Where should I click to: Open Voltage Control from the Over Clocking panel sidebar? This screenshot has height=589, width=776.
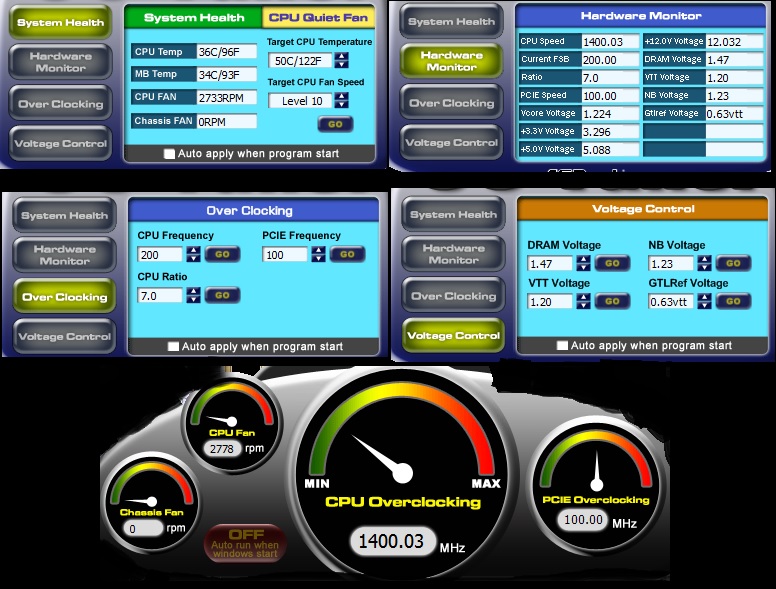(64, 337)
